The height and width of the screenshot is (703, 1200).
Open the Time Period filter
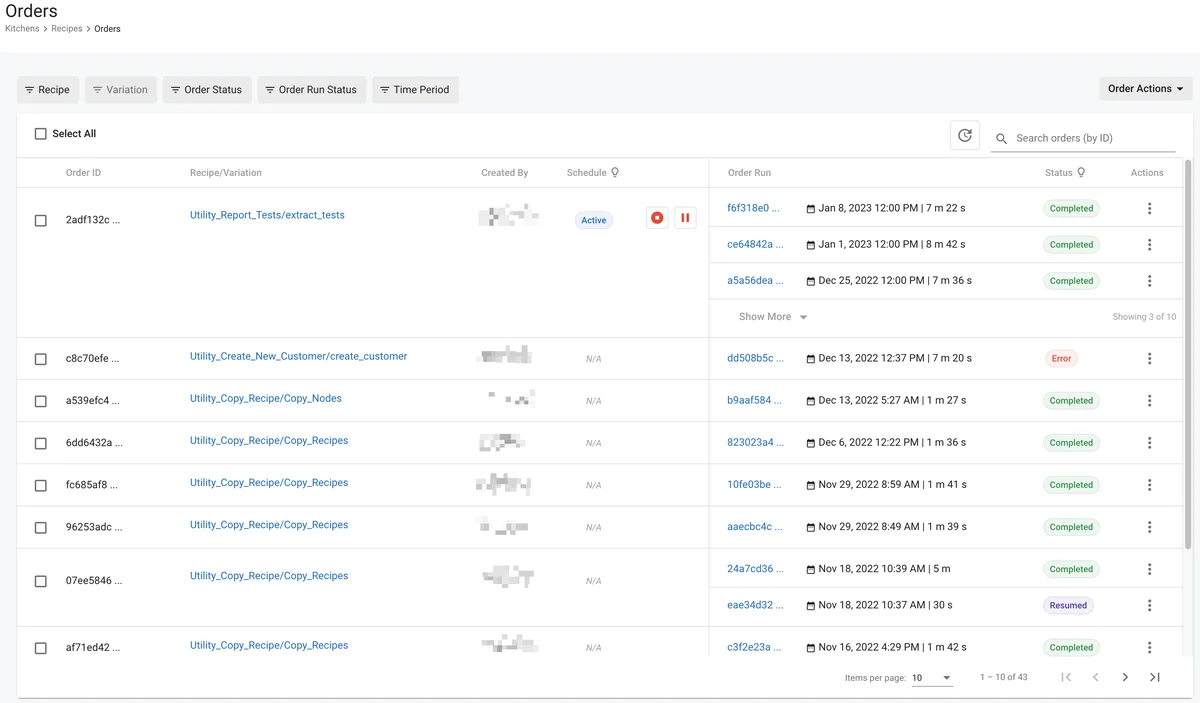(415, 89)
